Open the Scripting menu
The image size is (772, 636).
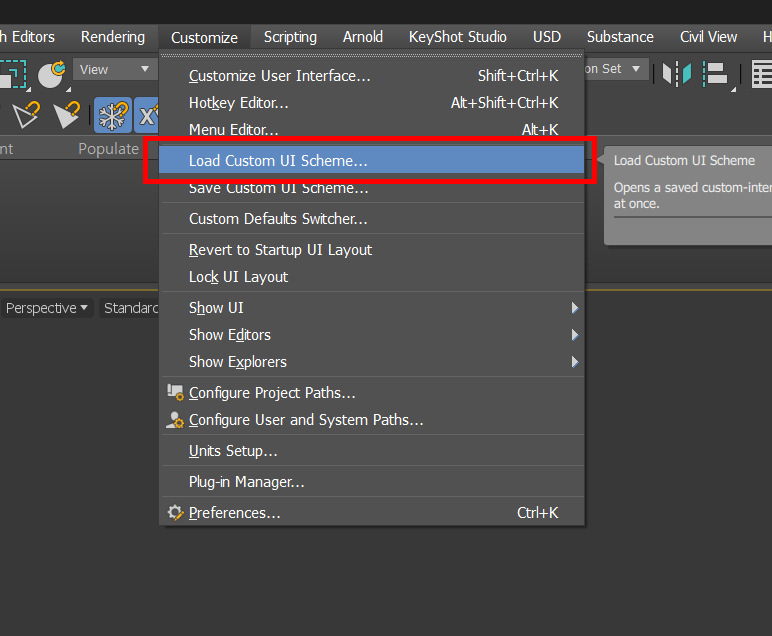(290, 37)
